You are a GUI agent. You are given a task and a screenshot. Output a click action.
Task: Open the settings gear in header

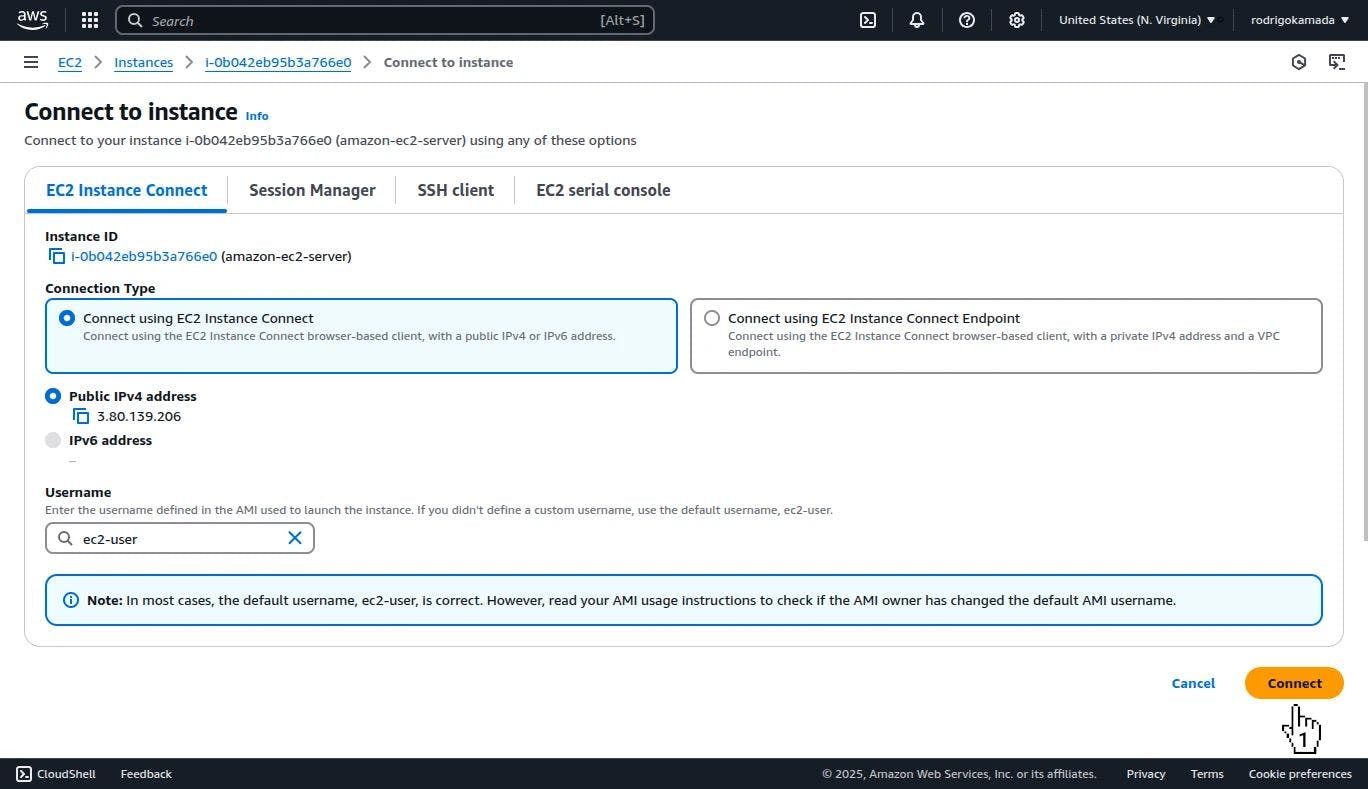tap(1017, 20)
